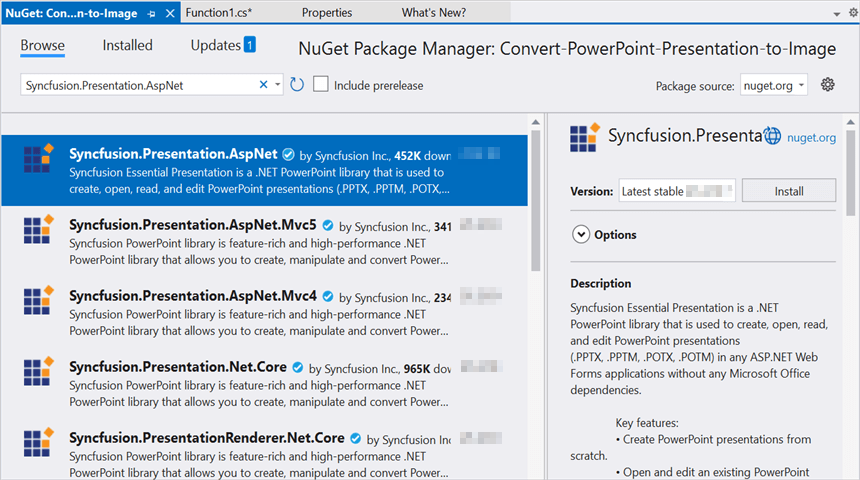Image resolution: width=860 pixels, height=480 pixels.
Task: Open the nuget.org link
Action: (x=811, y=138)
